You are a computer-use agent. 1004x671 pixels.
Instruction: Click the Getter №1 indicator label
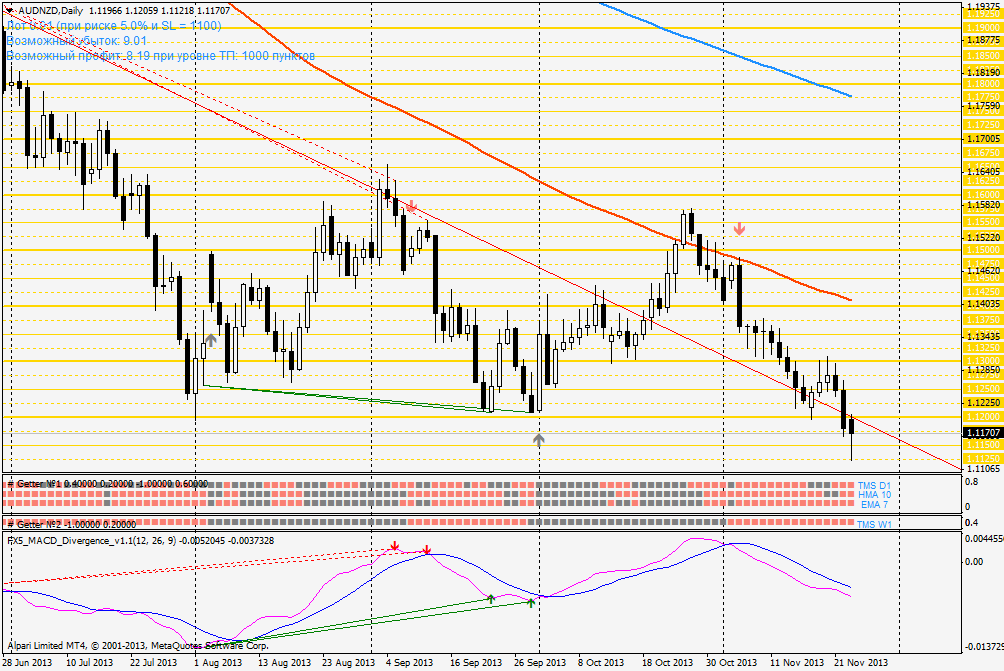click(107, 483)
